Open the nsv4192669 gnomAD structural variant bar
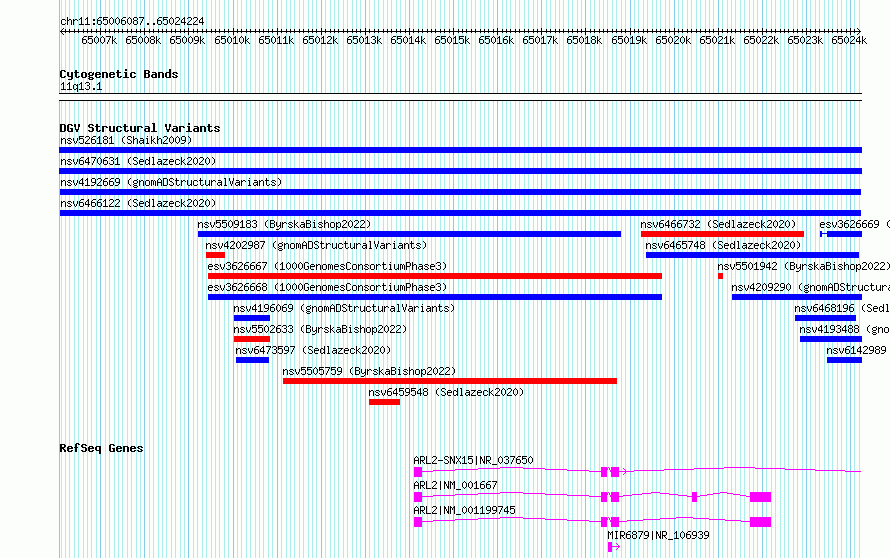Viewport: 890px width, 558px height. [x=460, y=192]
